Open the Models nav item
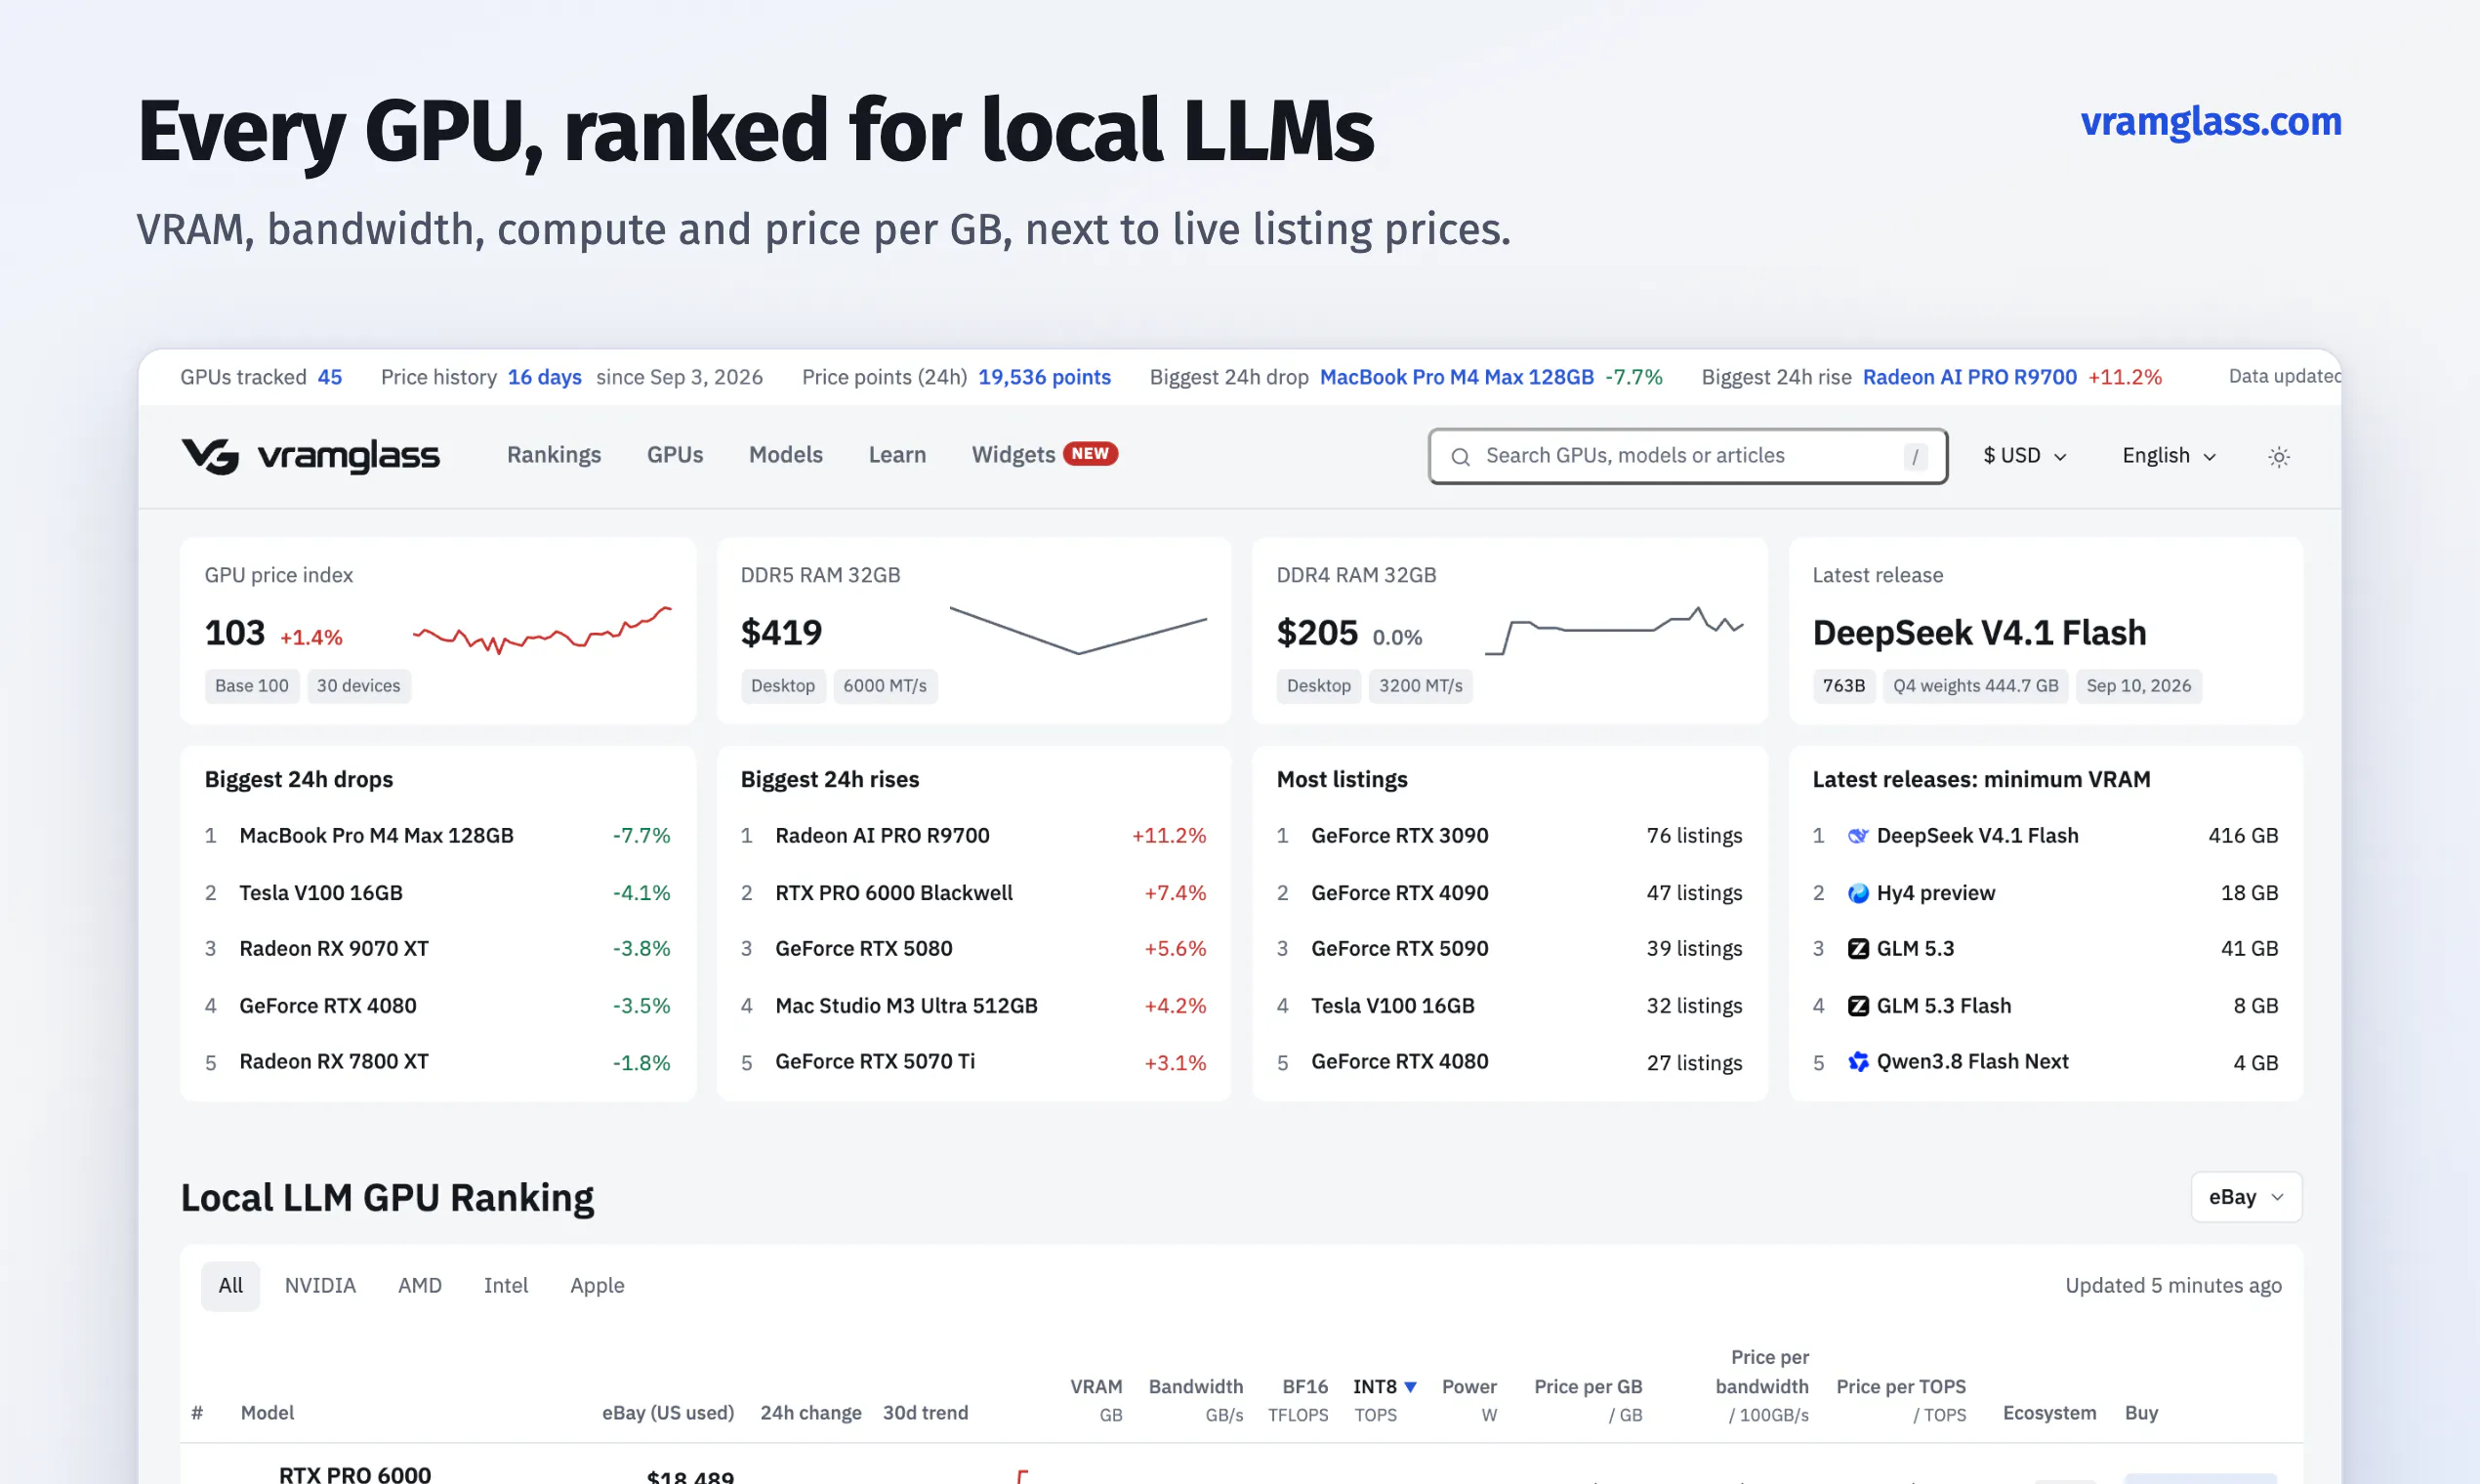 786,455
